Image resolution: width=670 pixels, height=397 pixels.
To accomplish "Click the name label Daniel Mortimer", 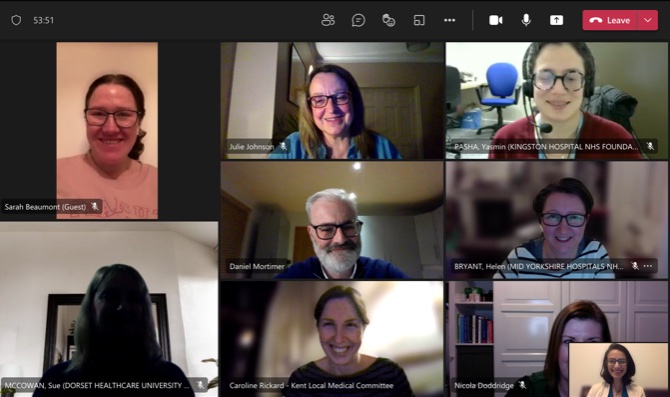I will point(257,266).
